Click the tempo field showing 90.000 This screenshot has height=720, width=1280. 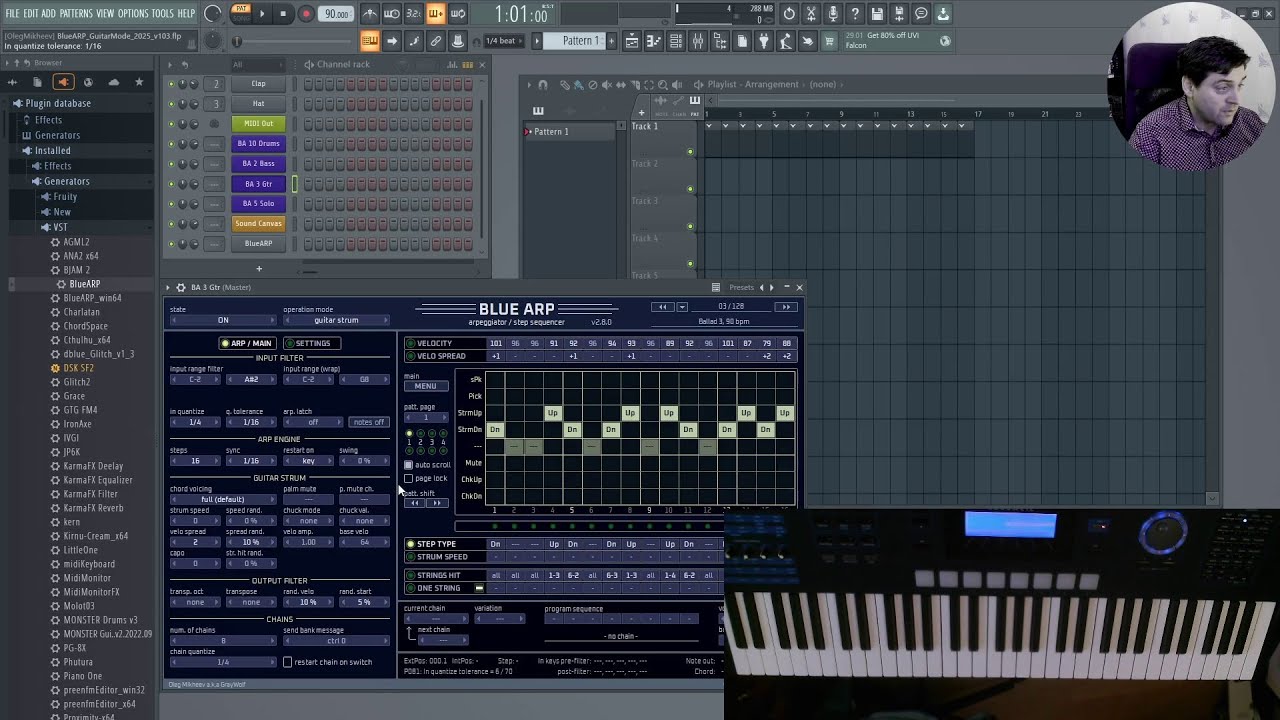[x=337, y=14]
